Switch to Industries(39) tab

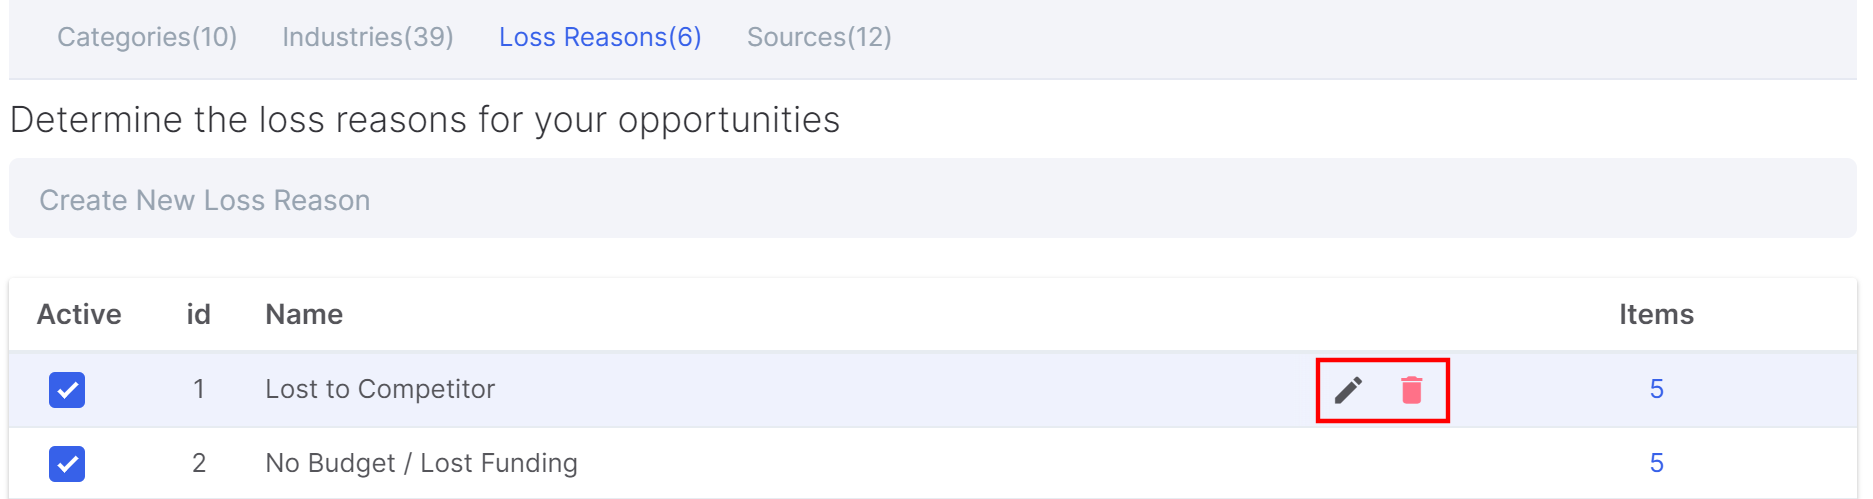(368, 37)
